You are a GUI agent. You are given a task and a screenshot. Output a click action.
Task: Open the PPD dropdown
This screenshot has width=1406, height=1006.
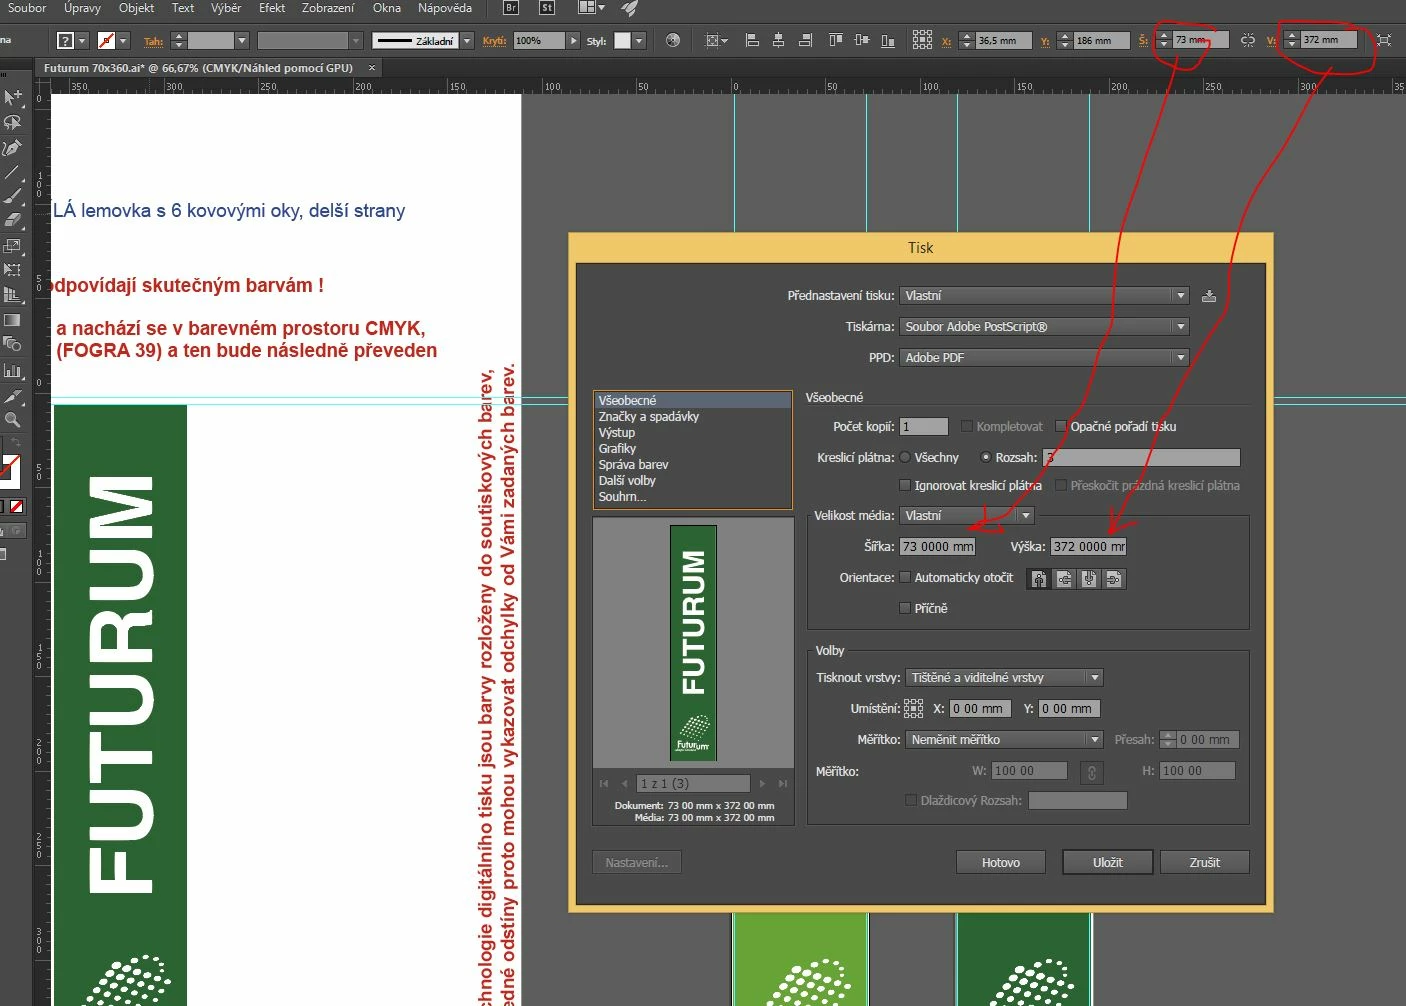[1044, 358]
